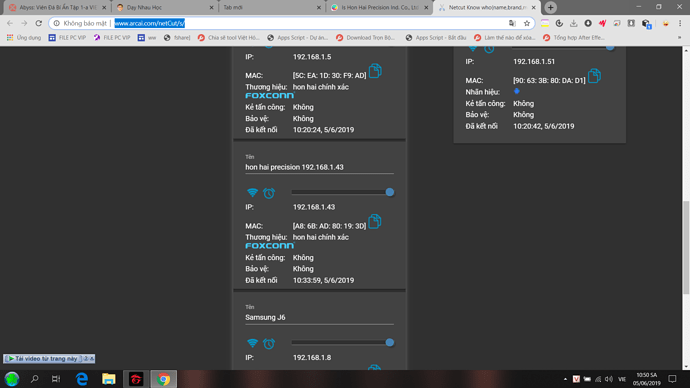Copy MAC address 5C:EA:1D:30:F9:AD icon
The height and width of the screenshot is (388, 690).
tap(375, 71)
